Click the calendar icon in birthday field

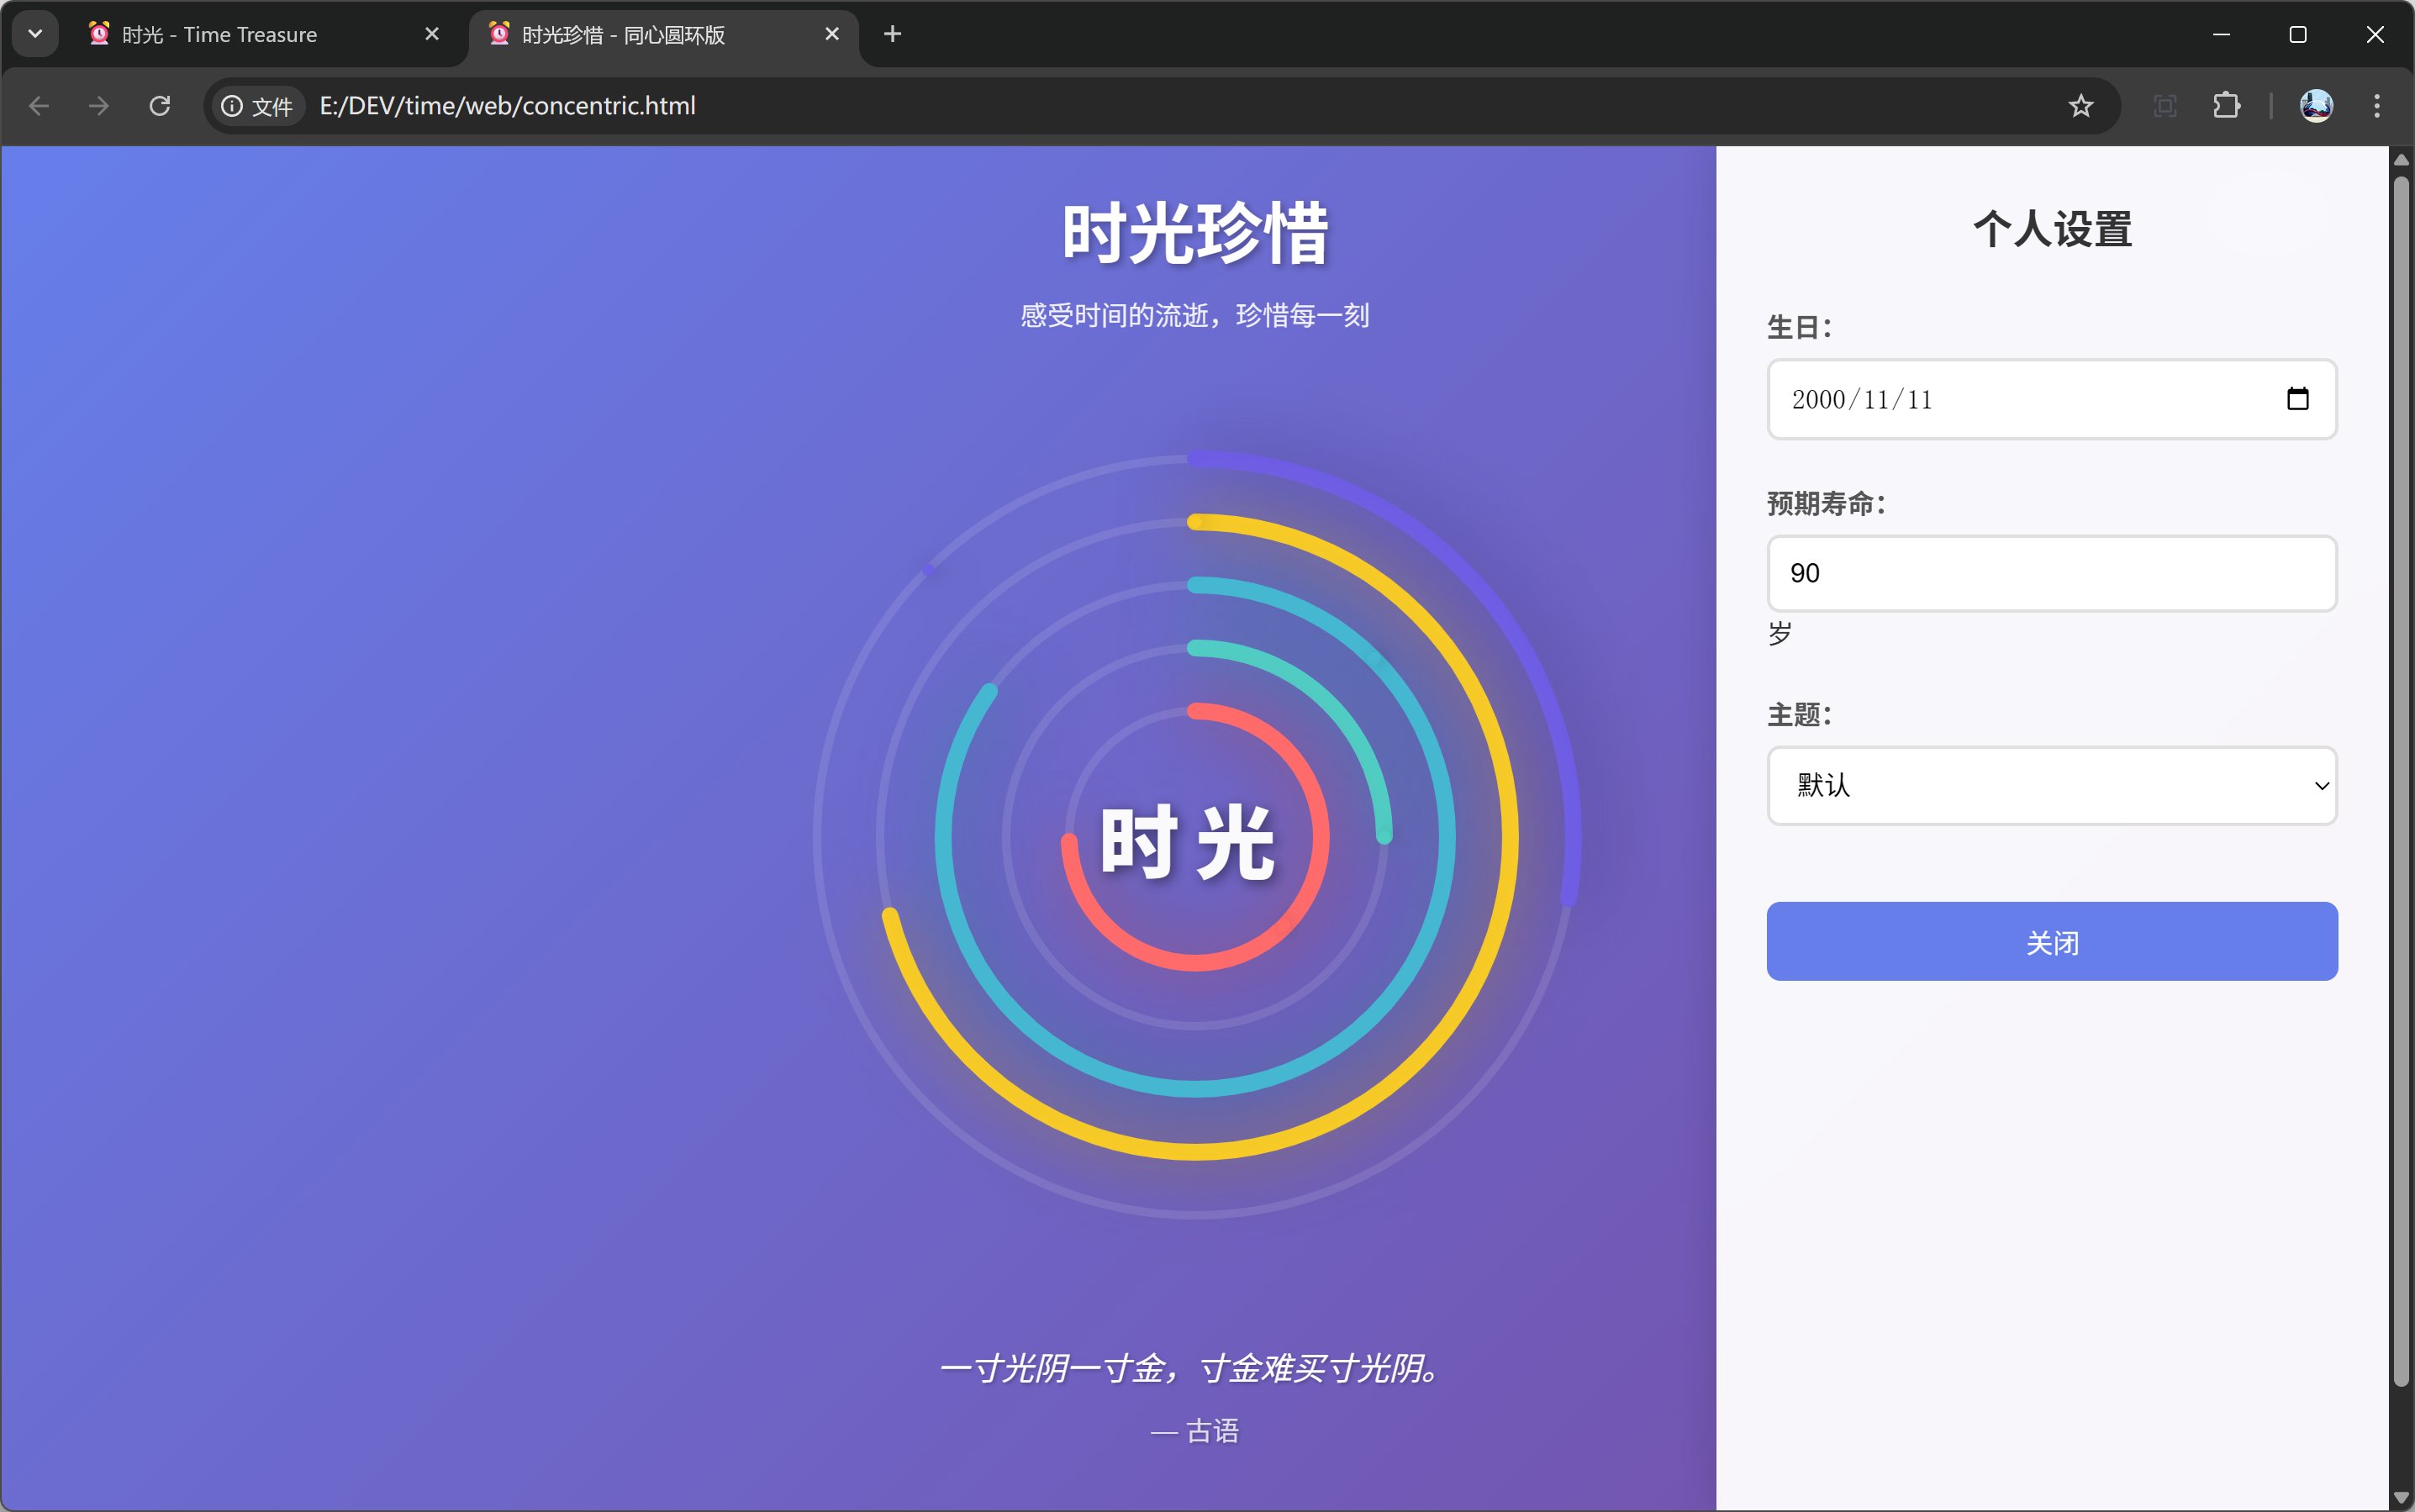(2297, 399)
